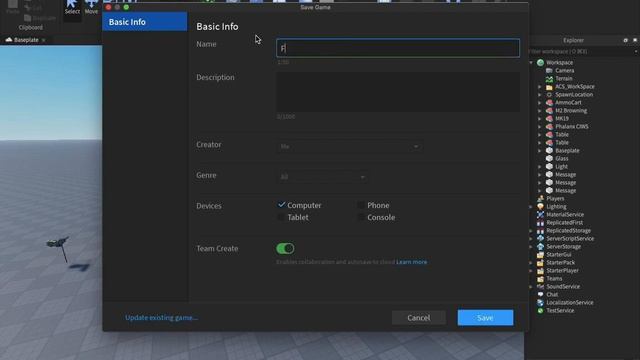Focus the Description text area
This screenshot has width=640, height=360.
(x=398, y=92)
